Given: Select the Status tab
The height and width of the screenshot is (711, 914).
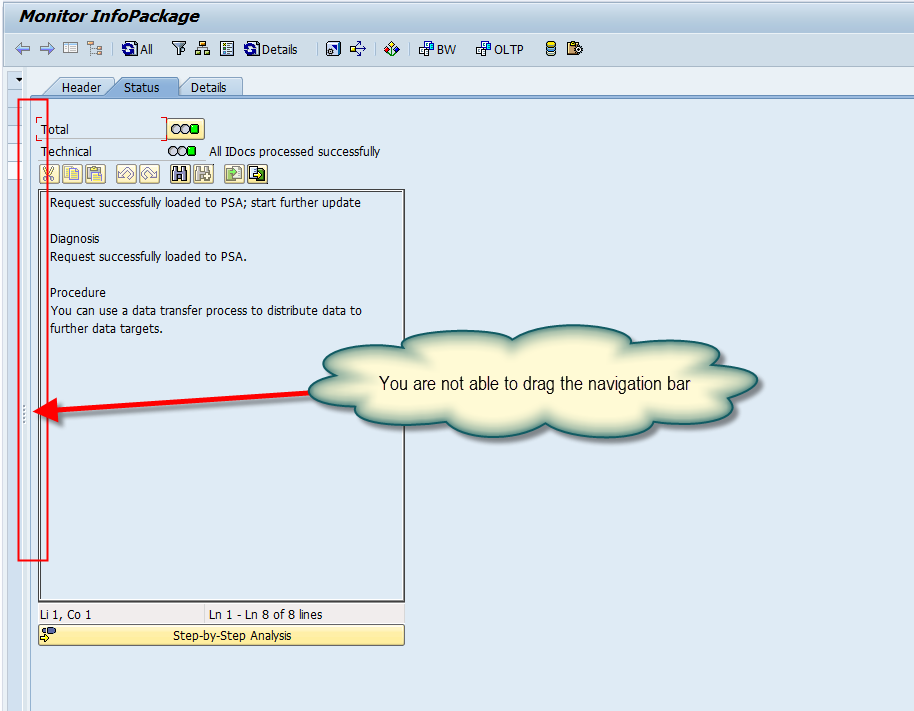Looking at the screenshot, I should click(x=142, y=87).
